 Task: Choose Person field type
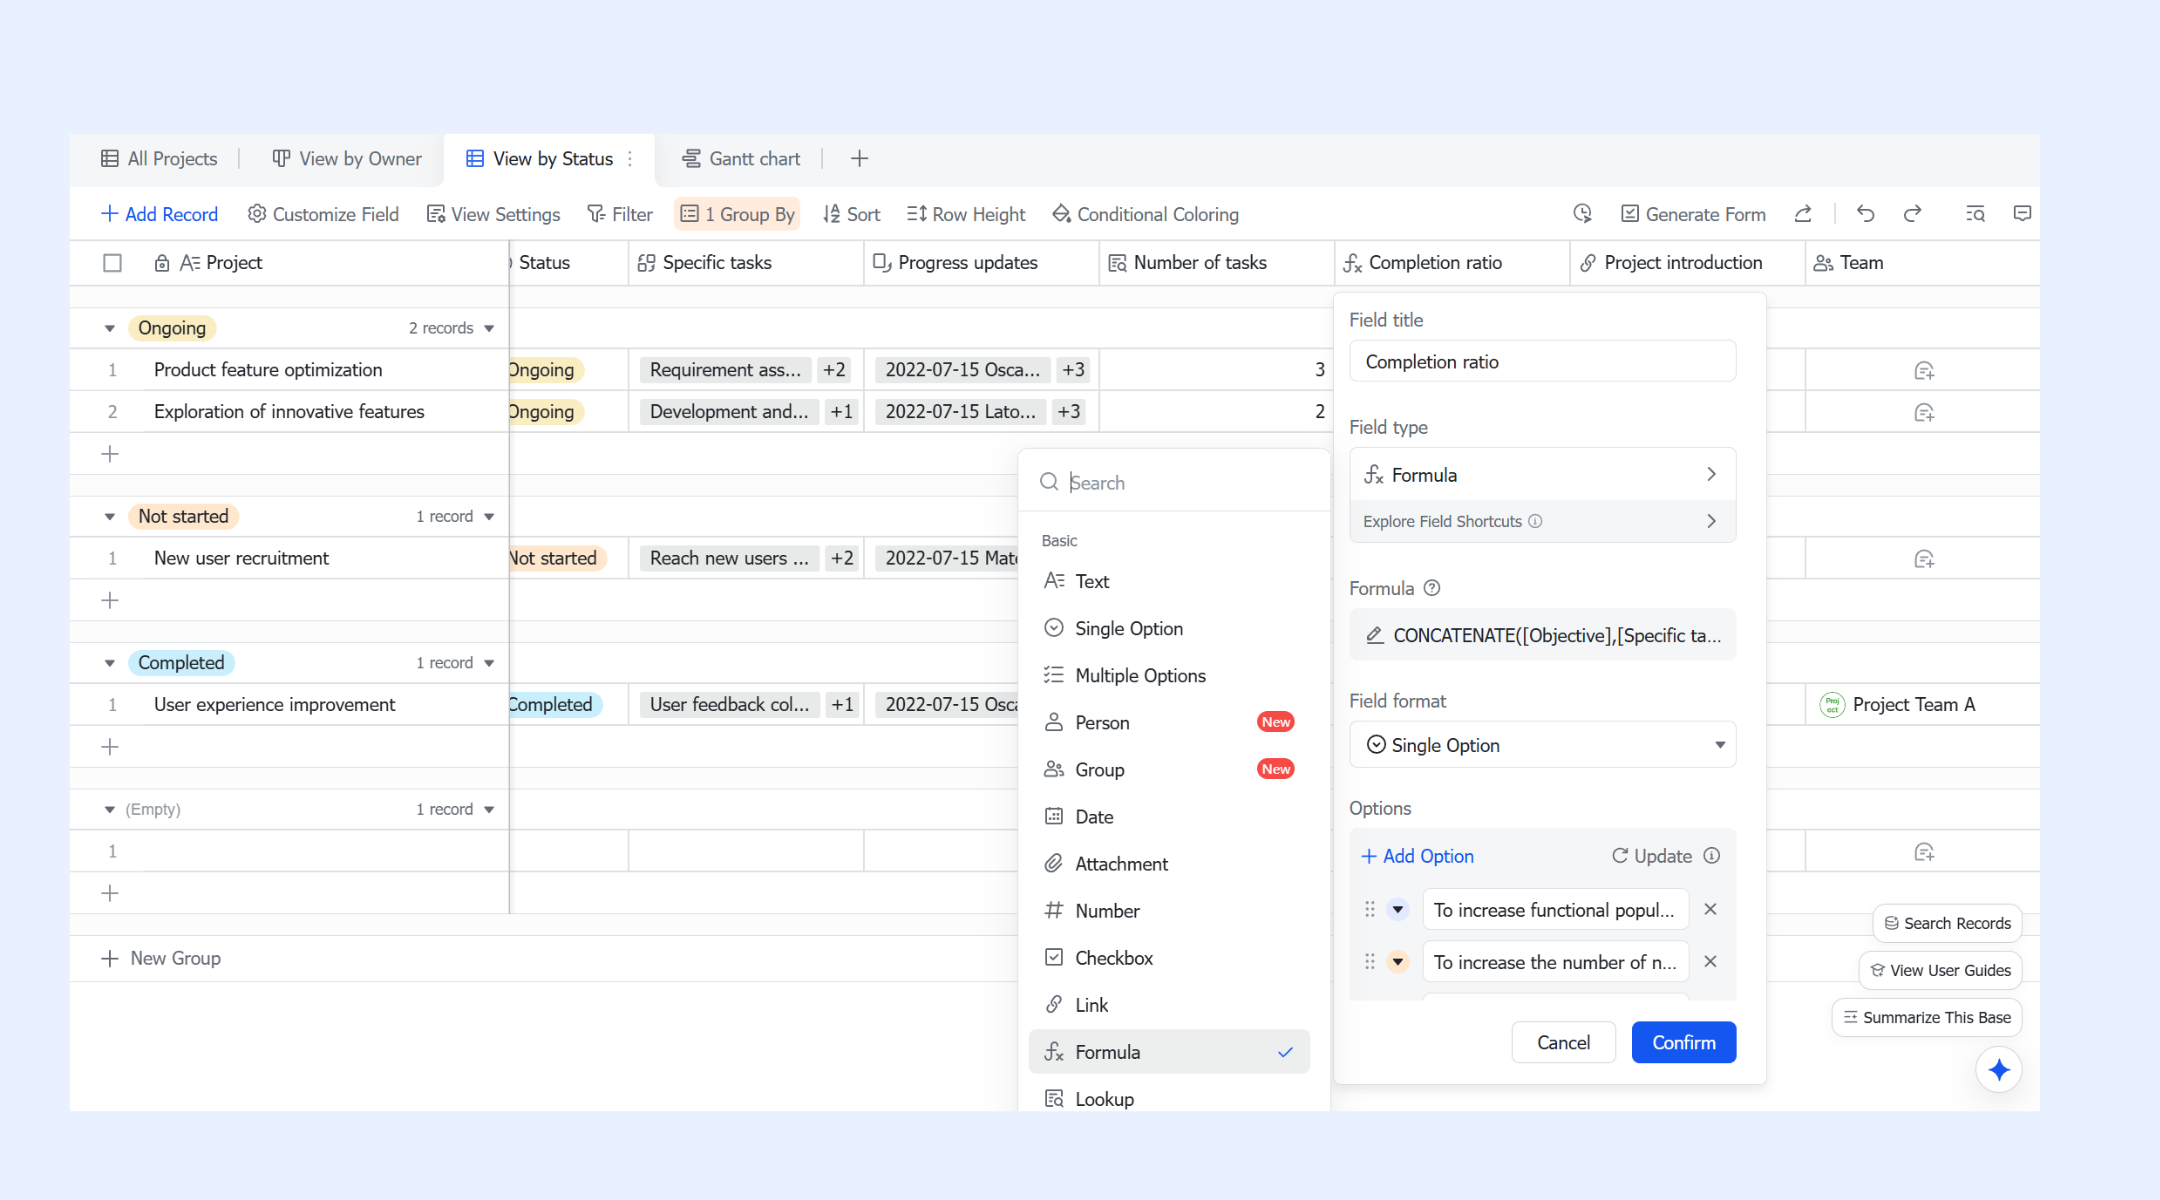(1169, 722)
